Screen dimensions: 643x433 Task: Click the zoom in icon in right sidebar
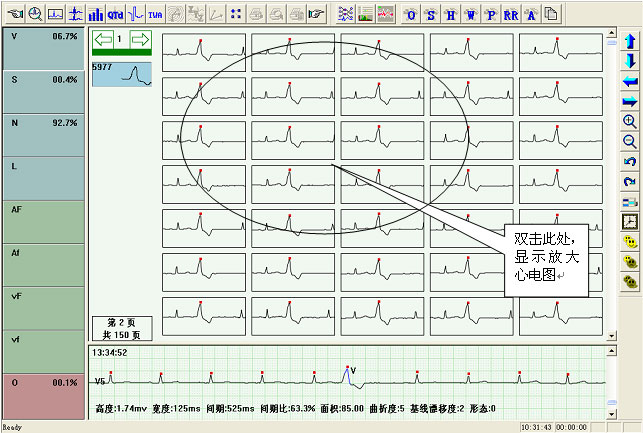point(630,121)
